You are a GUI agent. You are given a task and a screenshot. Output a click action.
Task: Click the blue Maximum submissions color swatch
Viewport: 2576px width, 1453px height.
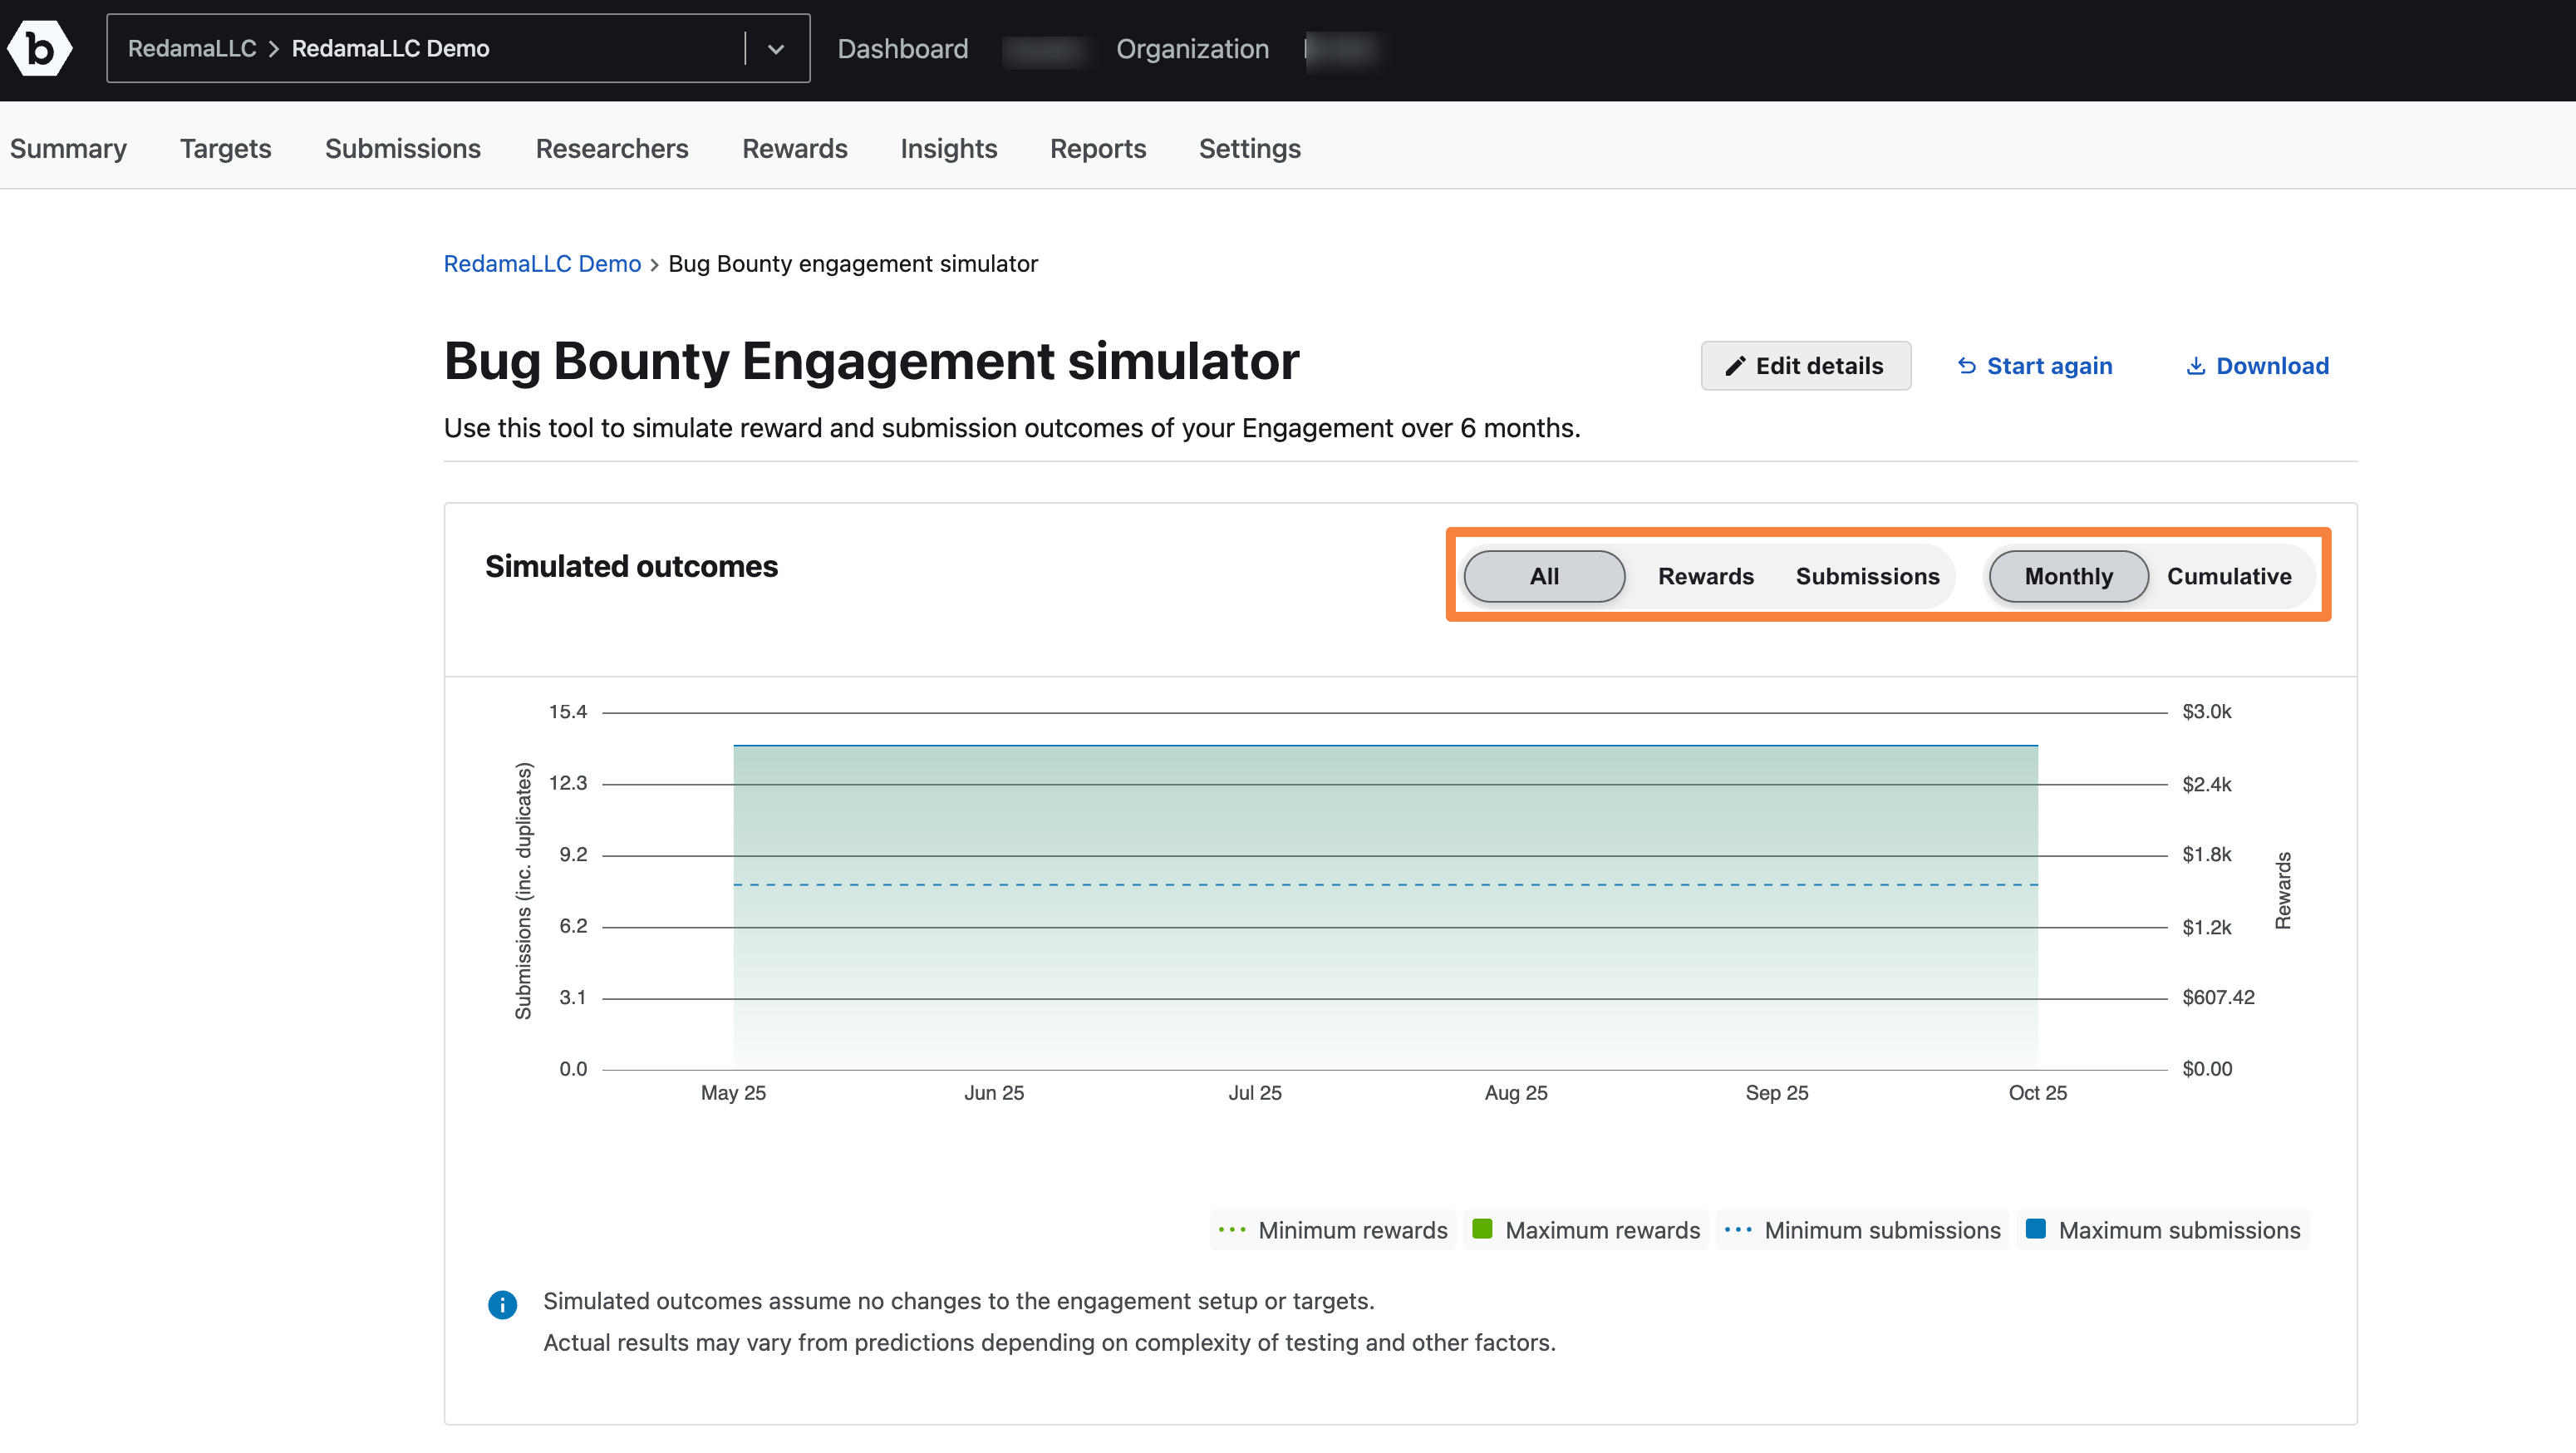(x=2035, y=1229)
